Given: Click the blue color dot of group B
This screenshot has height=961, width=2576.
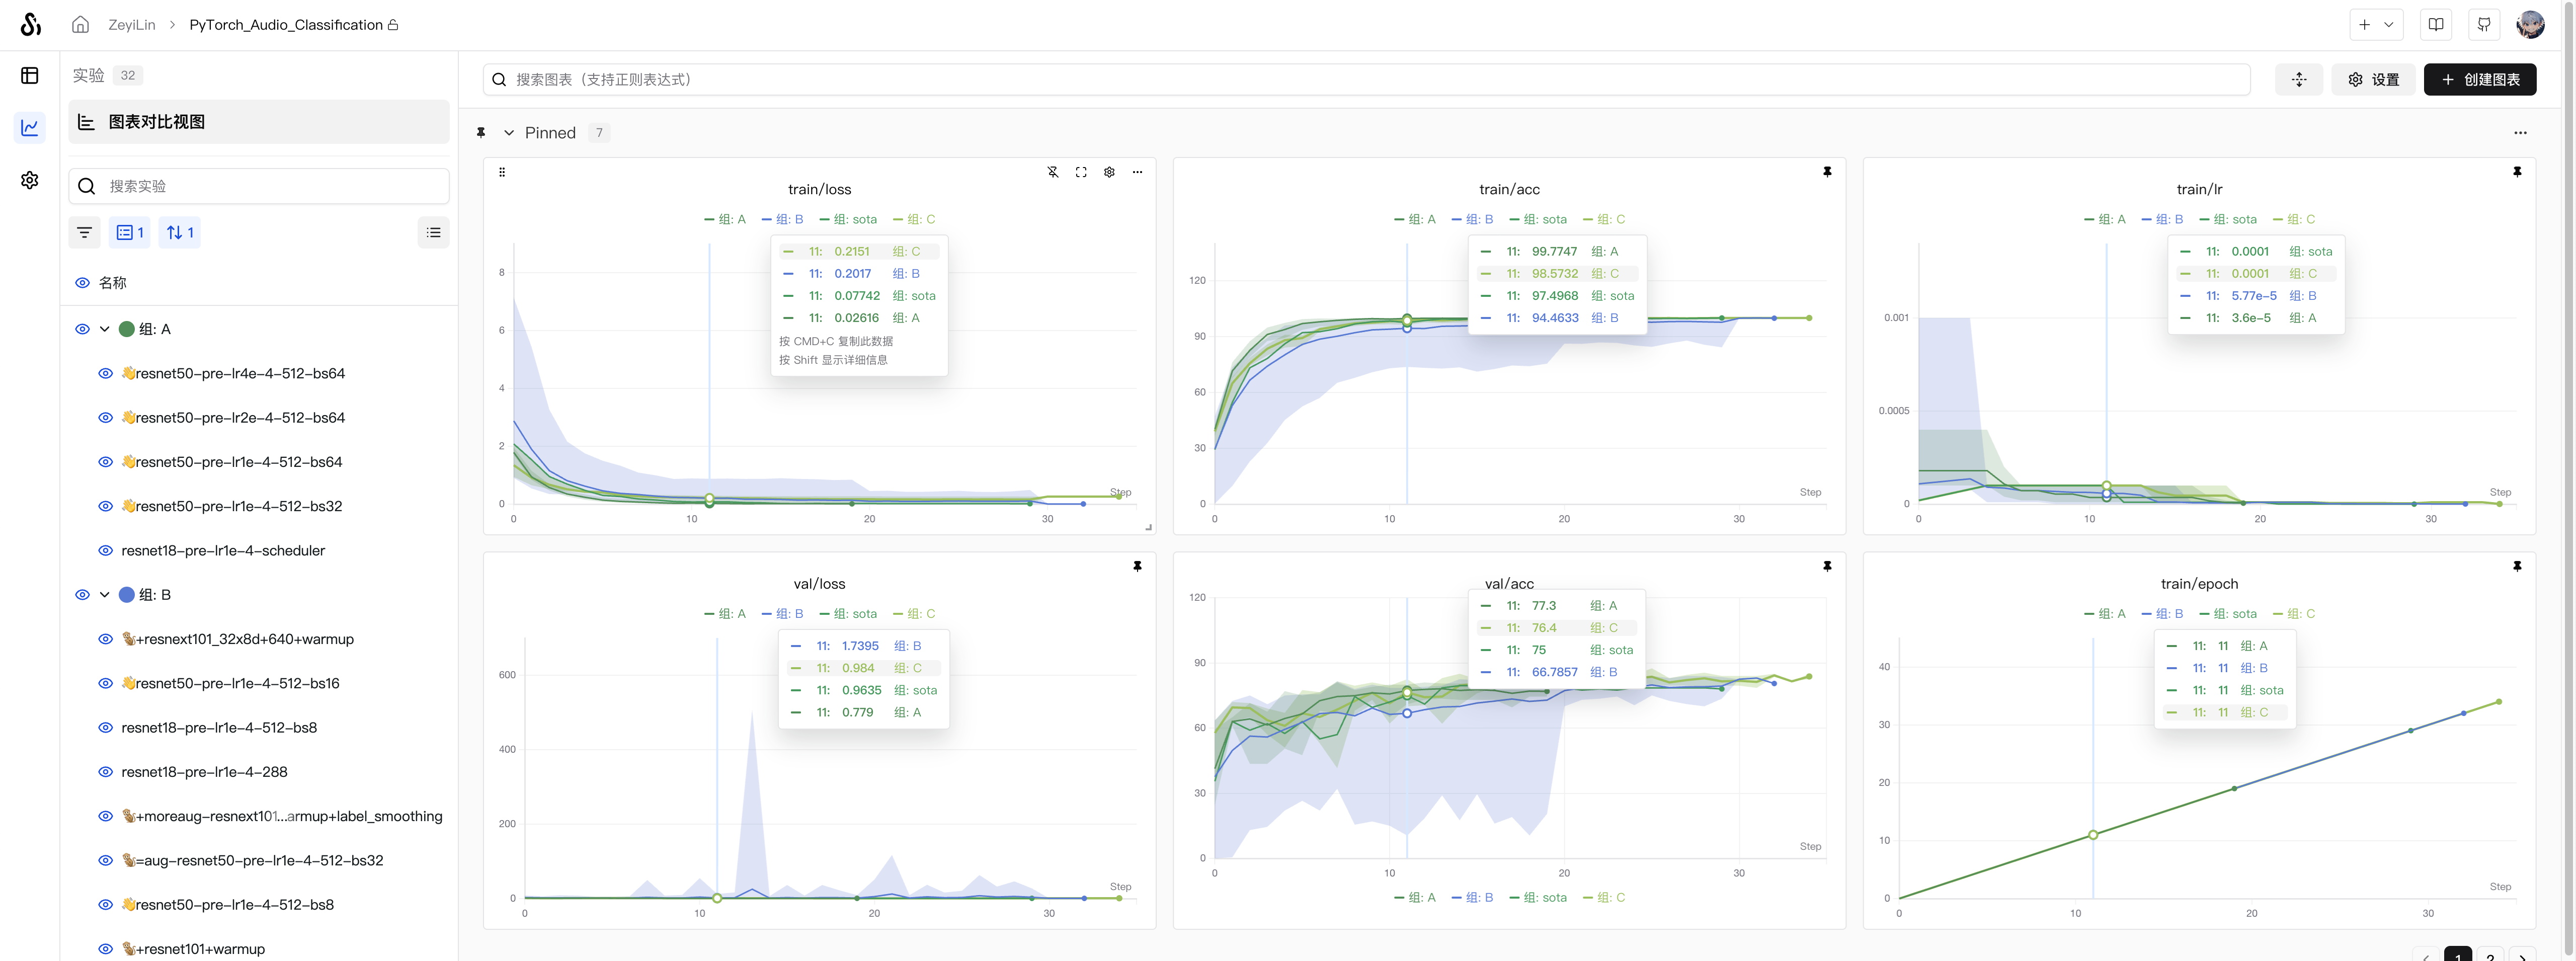Looking at the screenshot, I should pos(127,595).
